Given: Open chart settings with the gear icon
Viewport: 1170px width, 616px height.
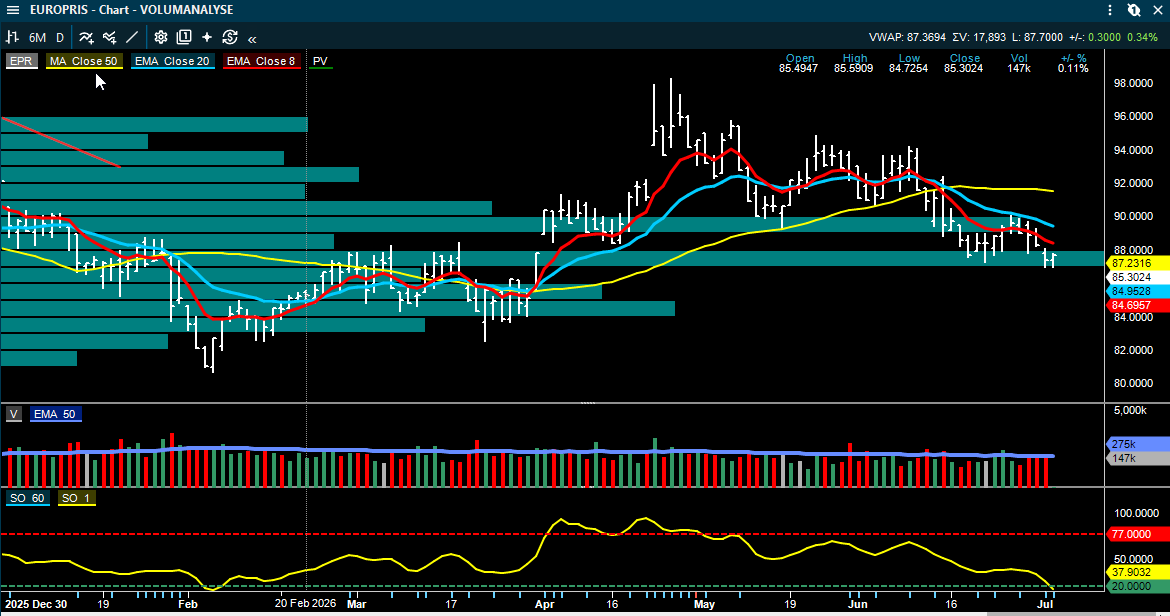Looking at the screenshot, I should coord(160,37).
